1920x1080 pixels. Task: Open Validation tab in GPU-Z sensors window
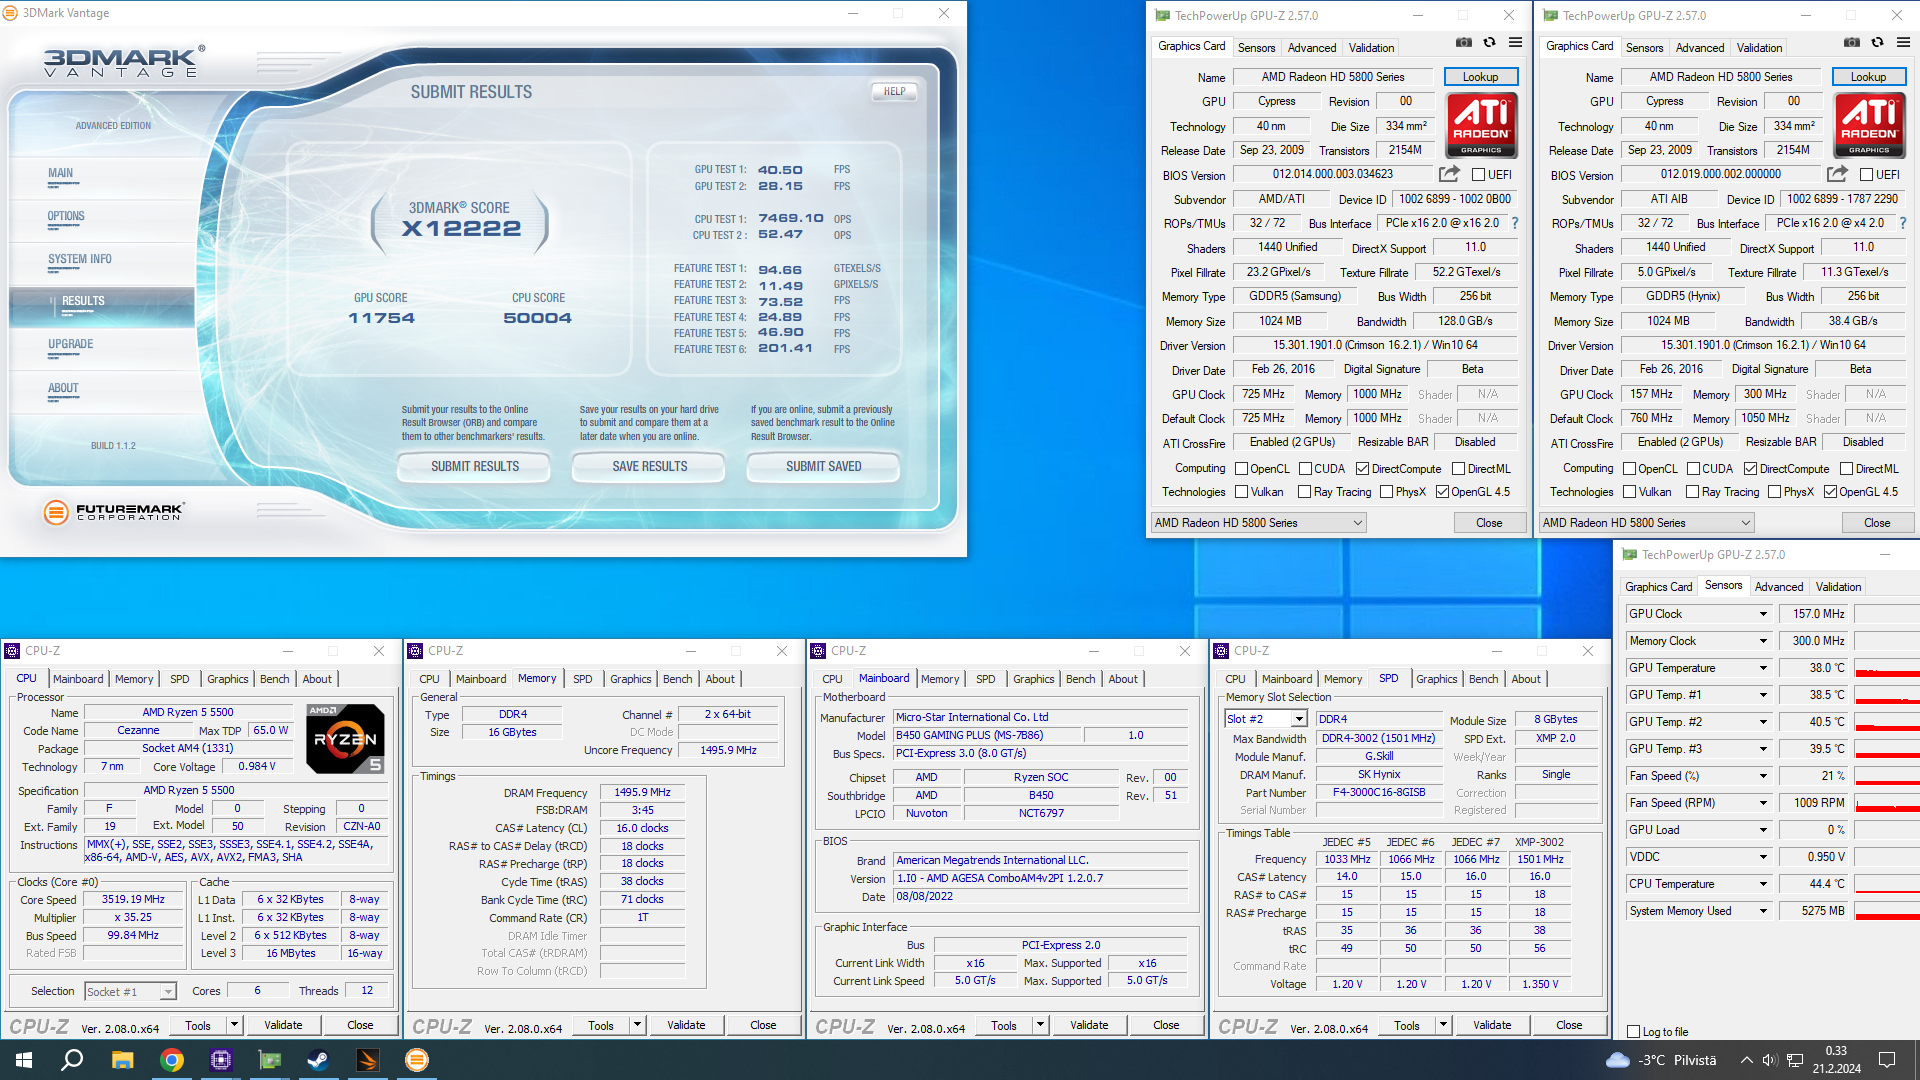click(1838, 587)
